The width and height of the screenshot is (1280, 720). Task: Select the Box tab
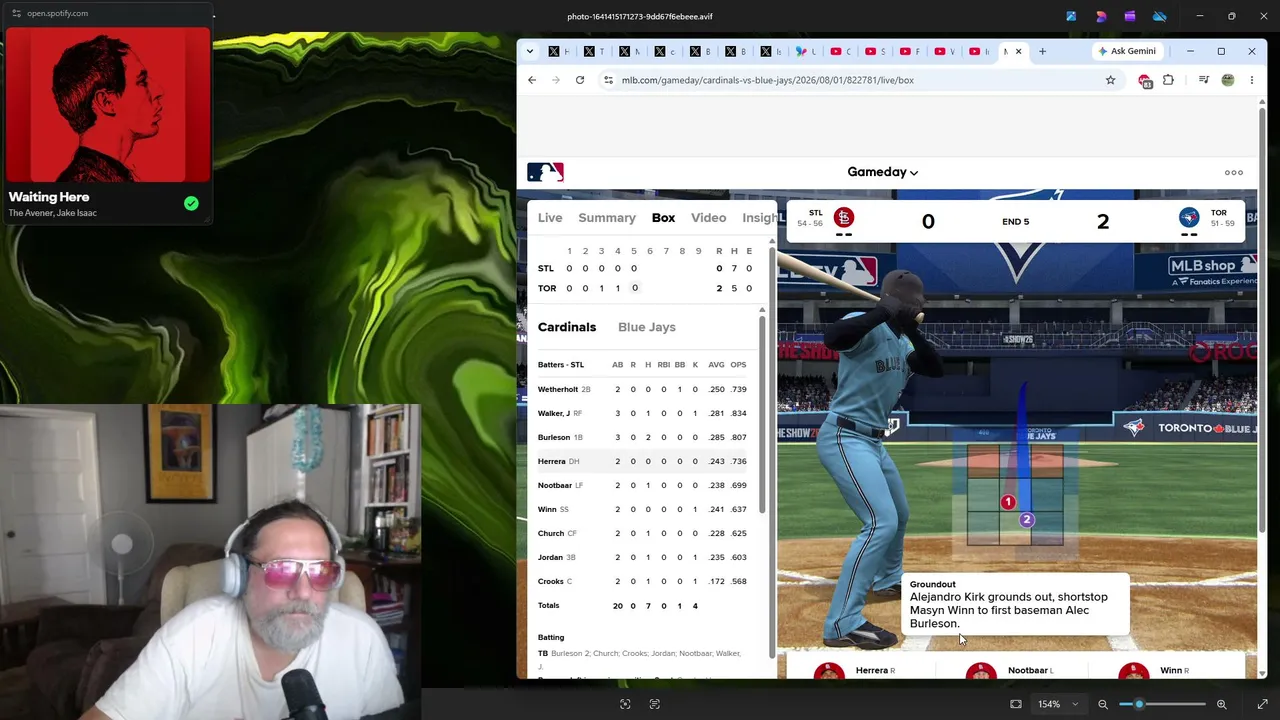(663, 218)
